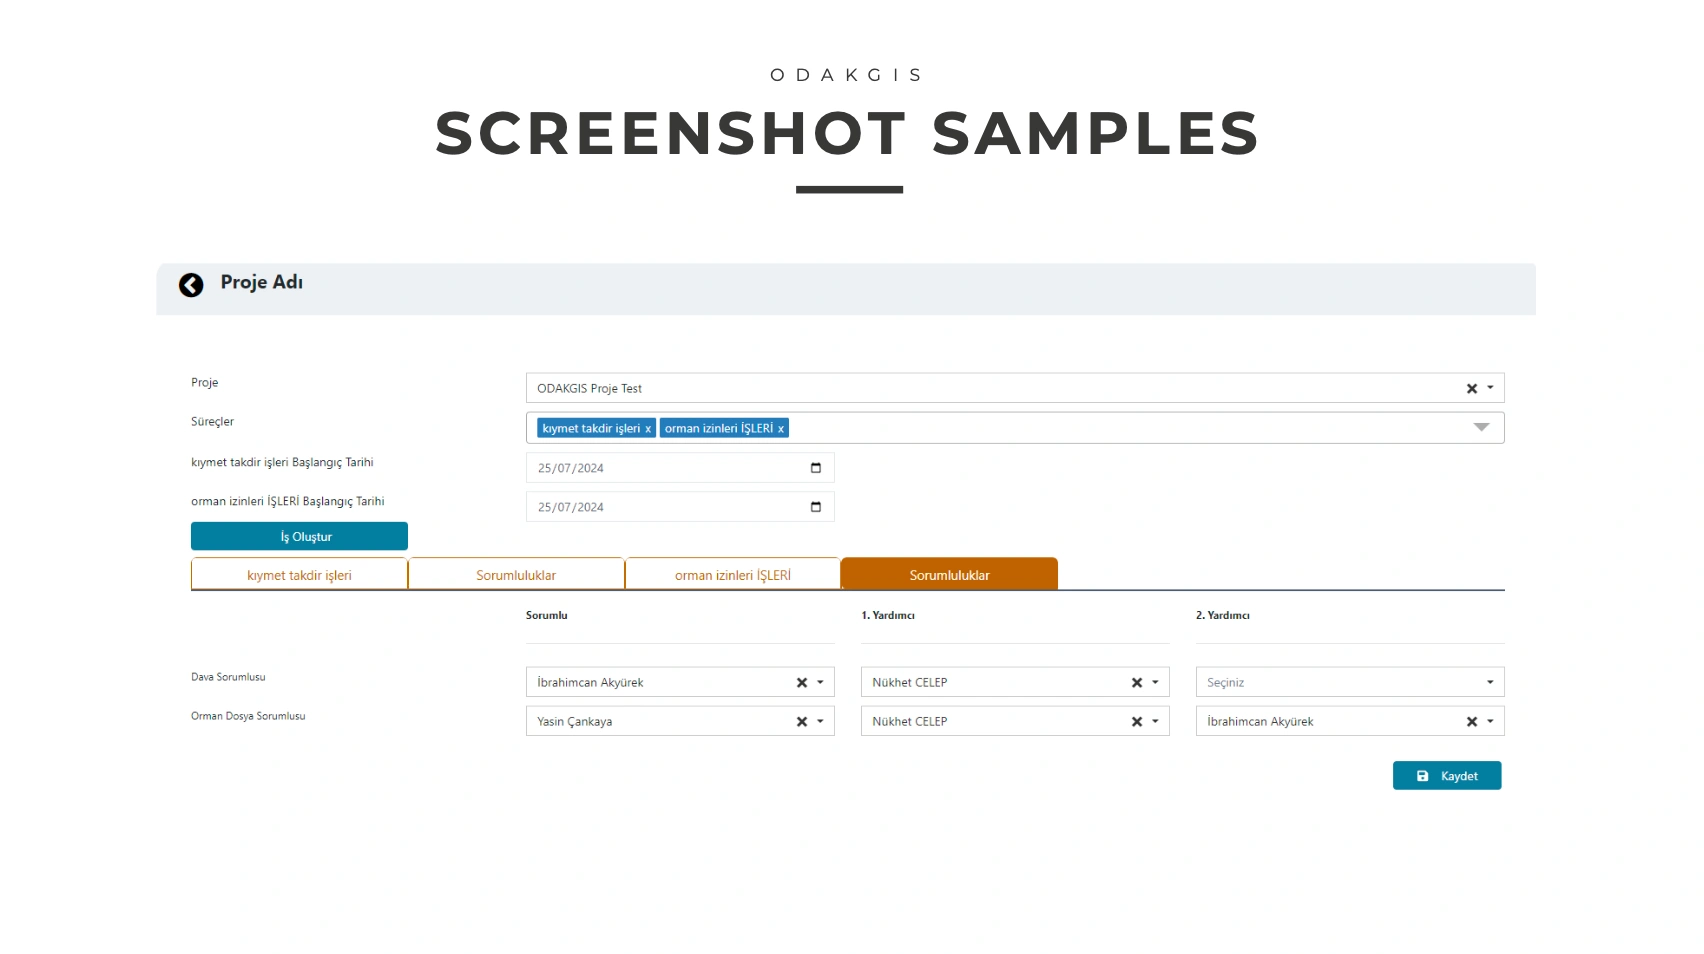Open calendar for kıymet takdir işleri start date

coord(815,468)
